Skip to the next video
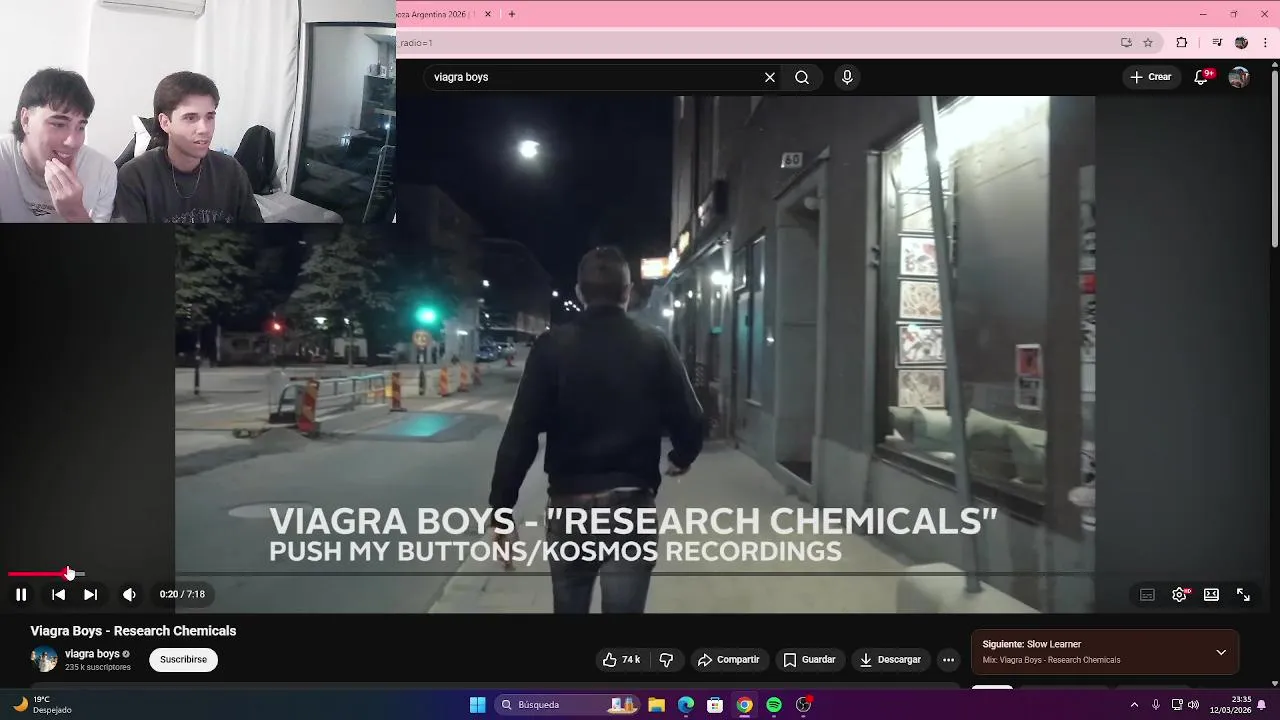Viewport: 1280px width, 720px height. click(90, 594)
